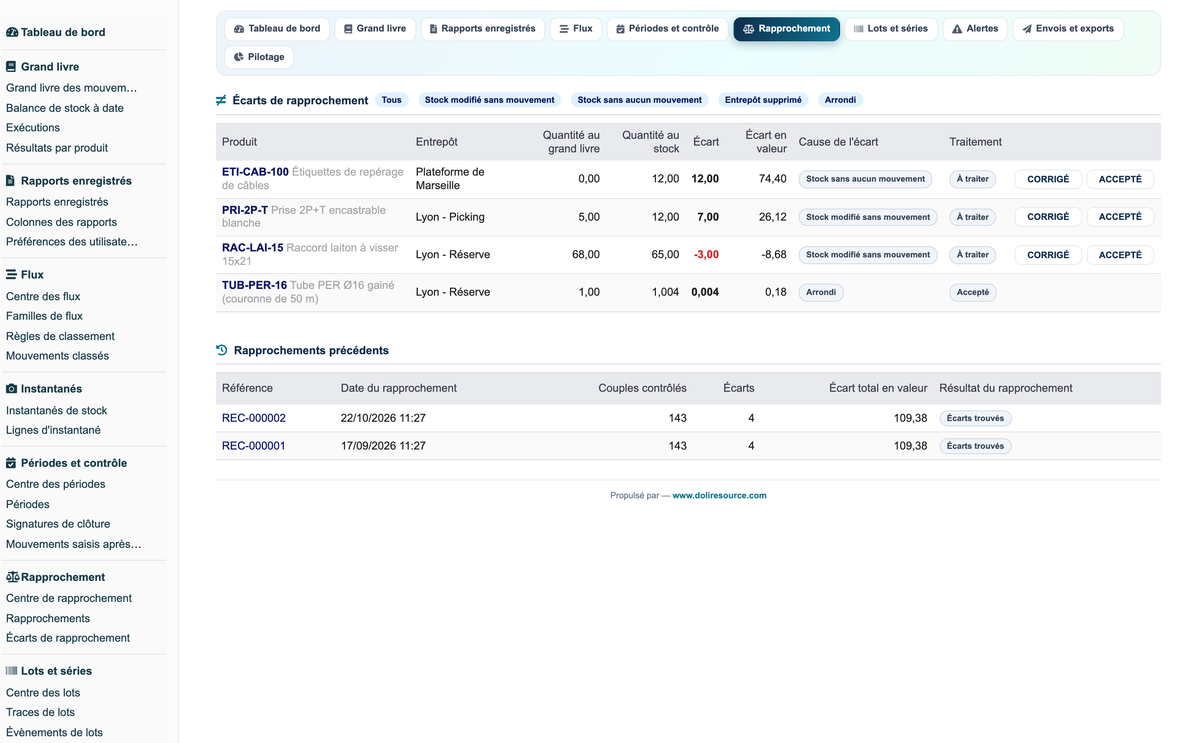The height and width of the screenshot is (743, 1200).
Task: Open Colonnes des rapports
Action: 61,222
